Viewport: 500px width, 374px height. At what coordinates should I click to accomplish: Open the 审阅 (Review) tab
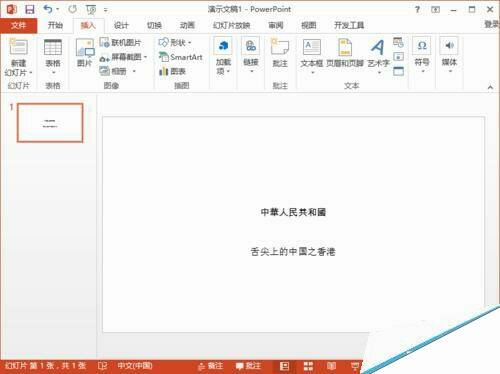click(276, 25)
